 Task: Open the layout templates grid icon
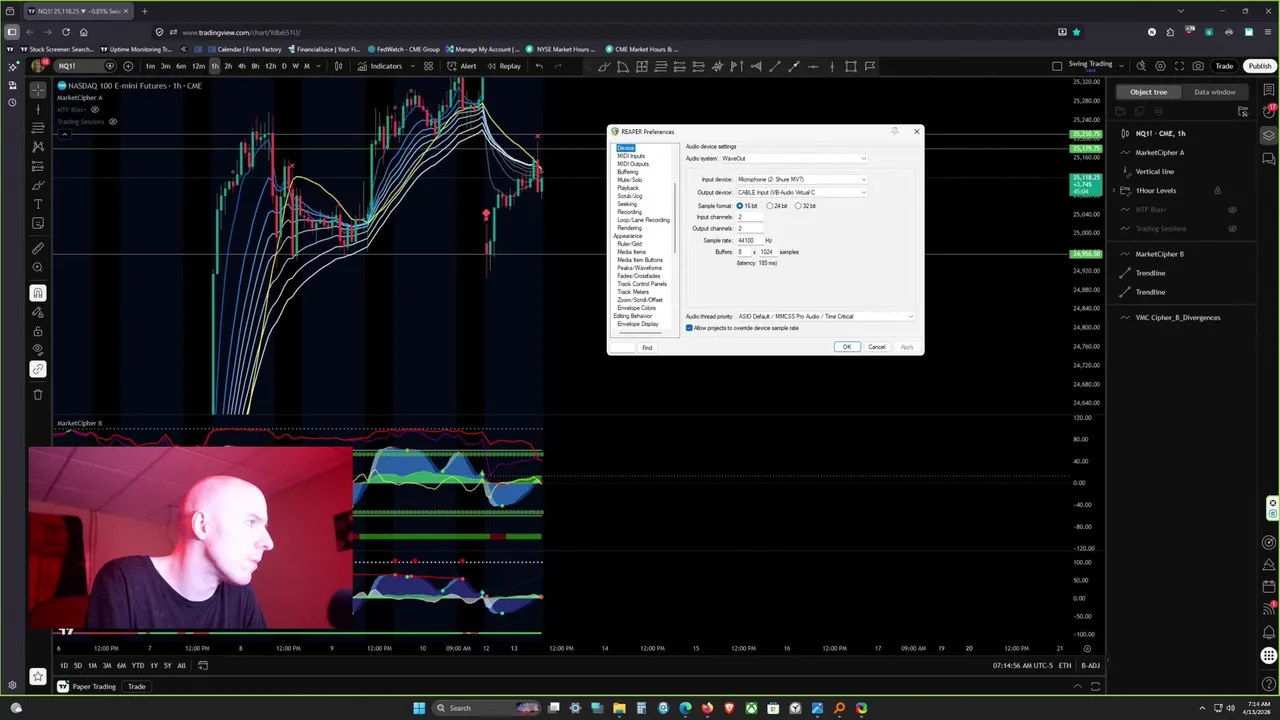(x=428, y=66)
